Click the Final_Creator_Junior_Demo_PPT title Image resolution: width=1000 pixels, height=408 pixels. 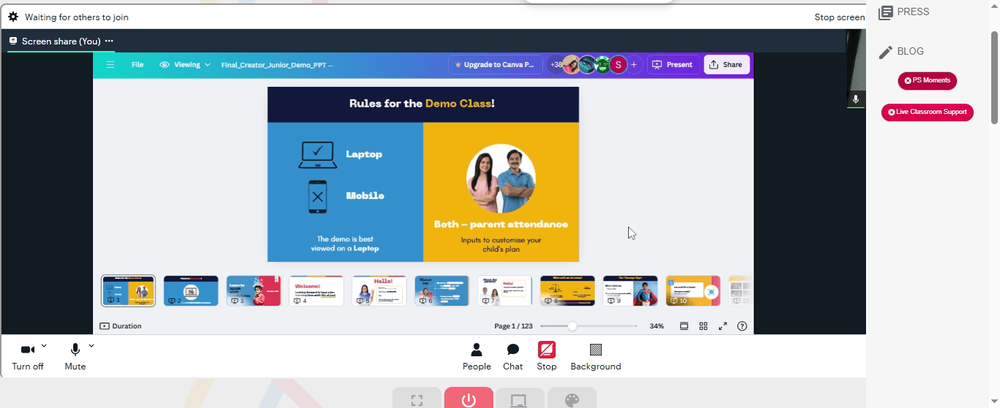point(277,65)
